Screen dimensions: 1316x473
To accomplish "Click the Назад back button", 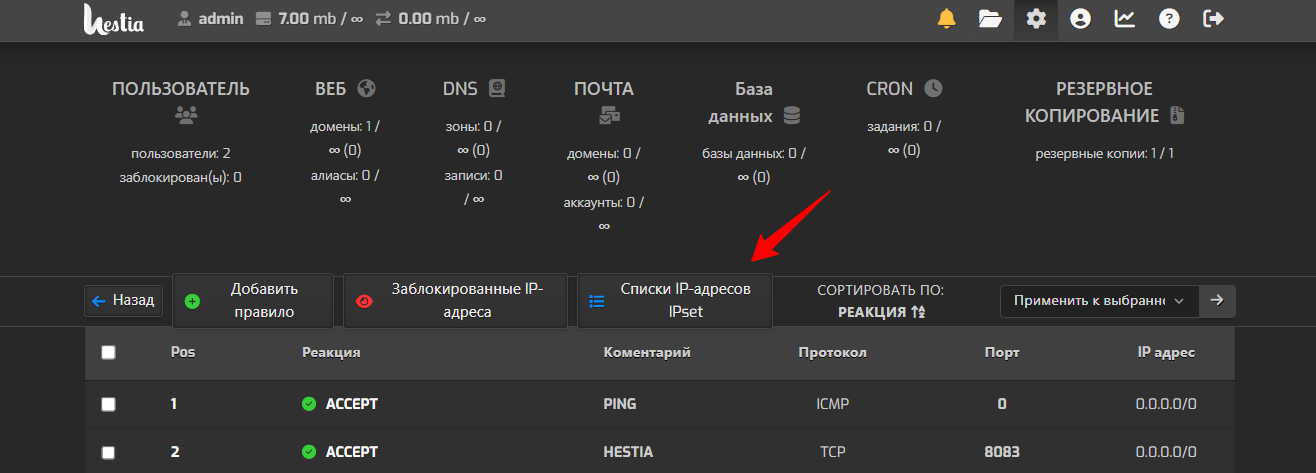I will coord(124,300).
